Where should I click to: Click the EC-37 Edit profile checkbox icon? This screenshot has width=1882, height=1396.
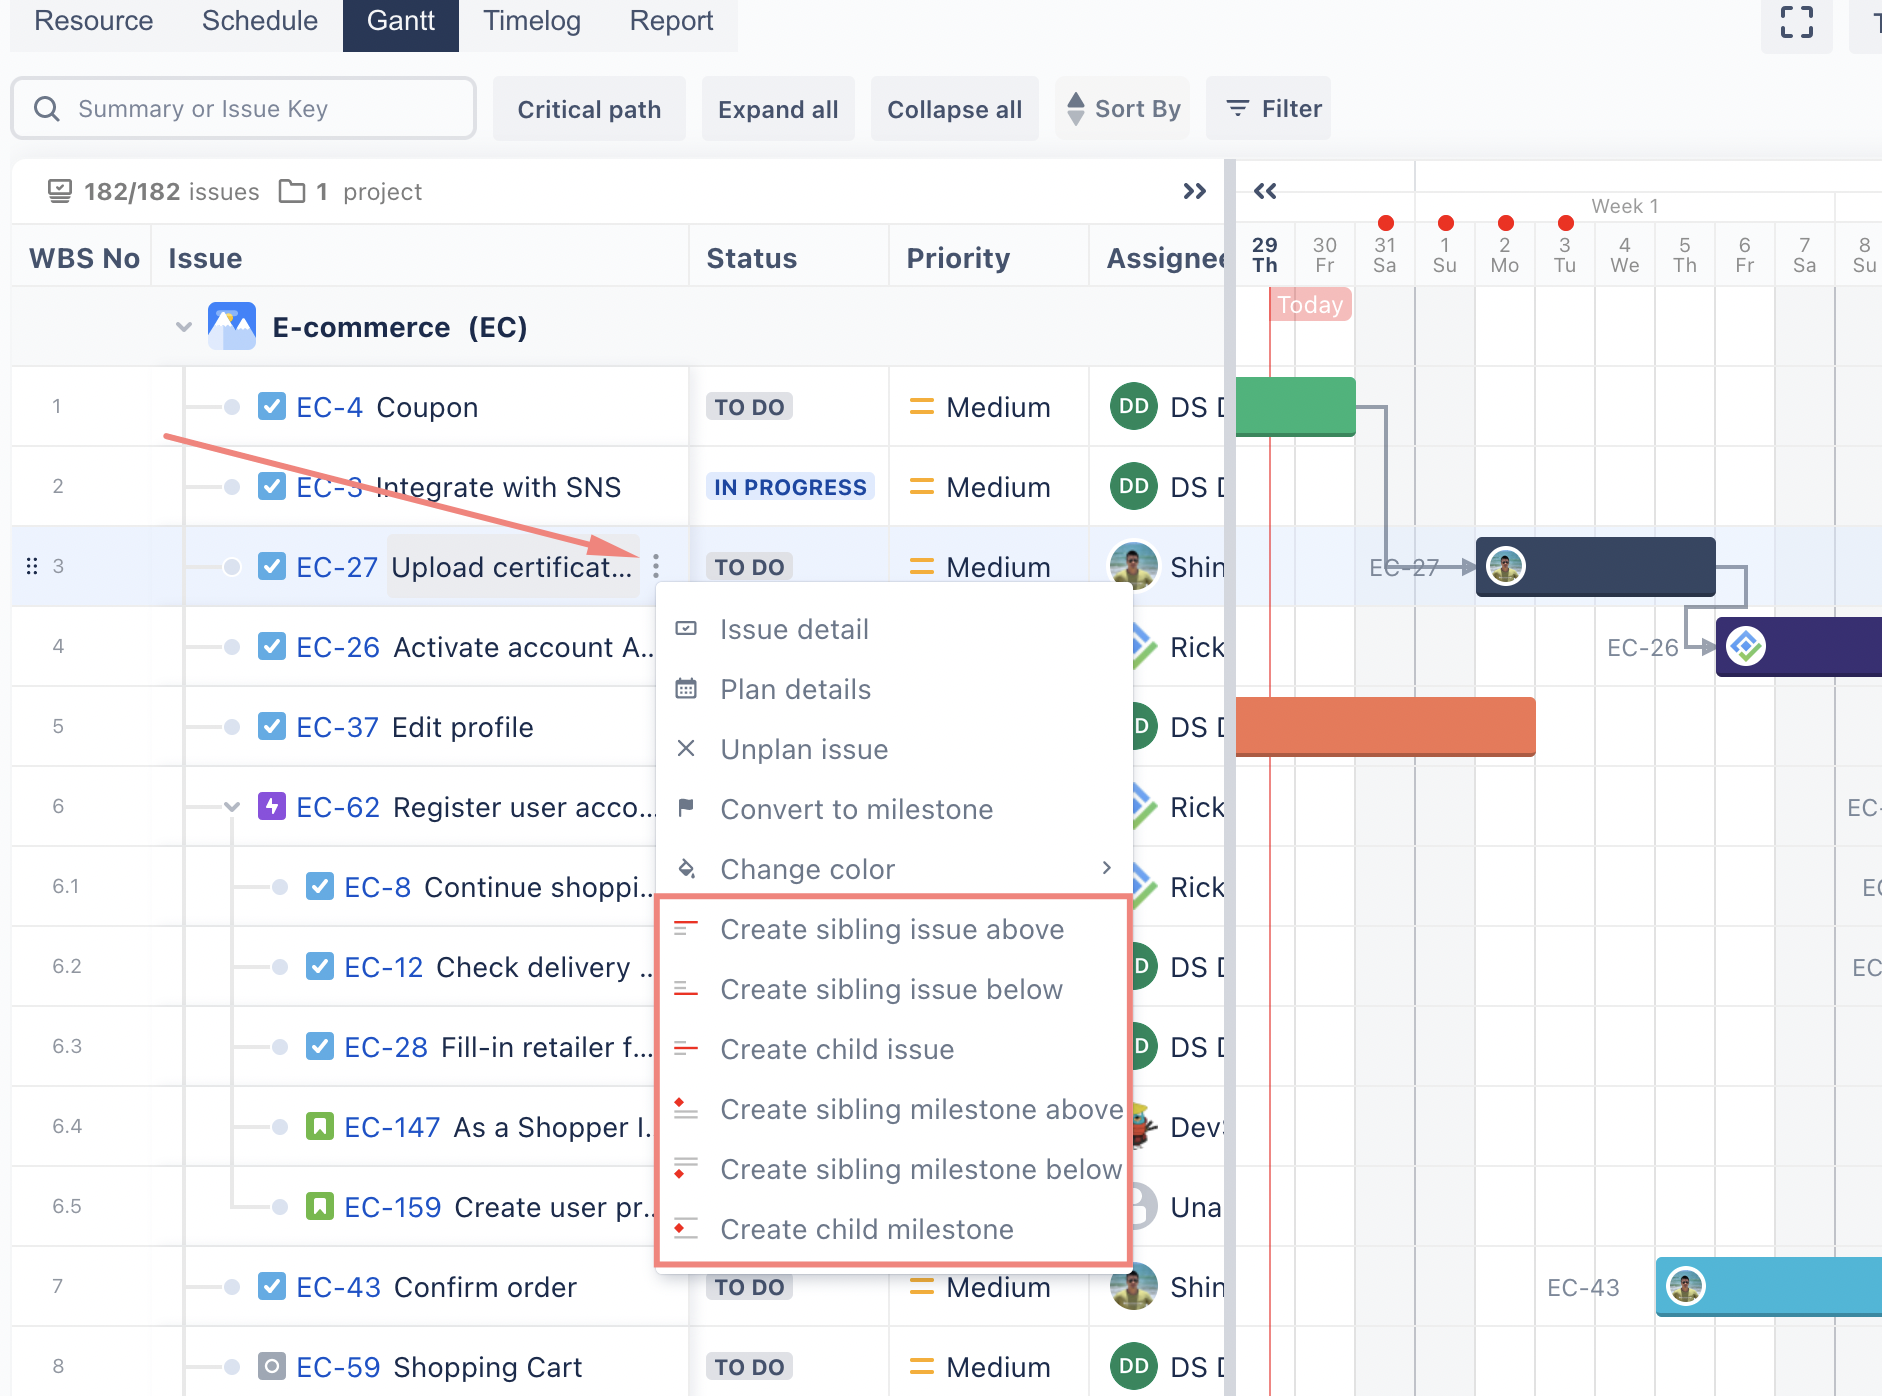(x=271, y=726)
